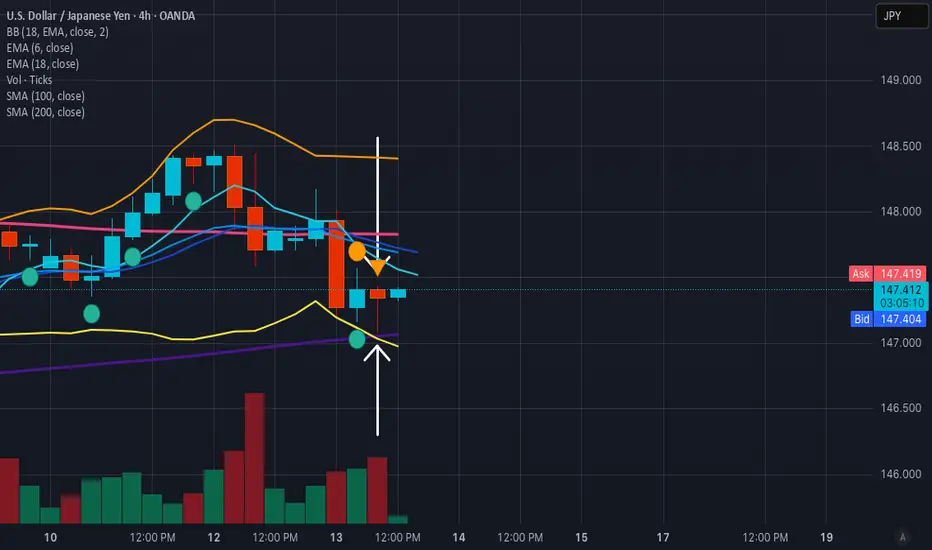This screenshot has width=932, height=550.
Task: Open the JPY currency selector
Action: coord(902,16)
